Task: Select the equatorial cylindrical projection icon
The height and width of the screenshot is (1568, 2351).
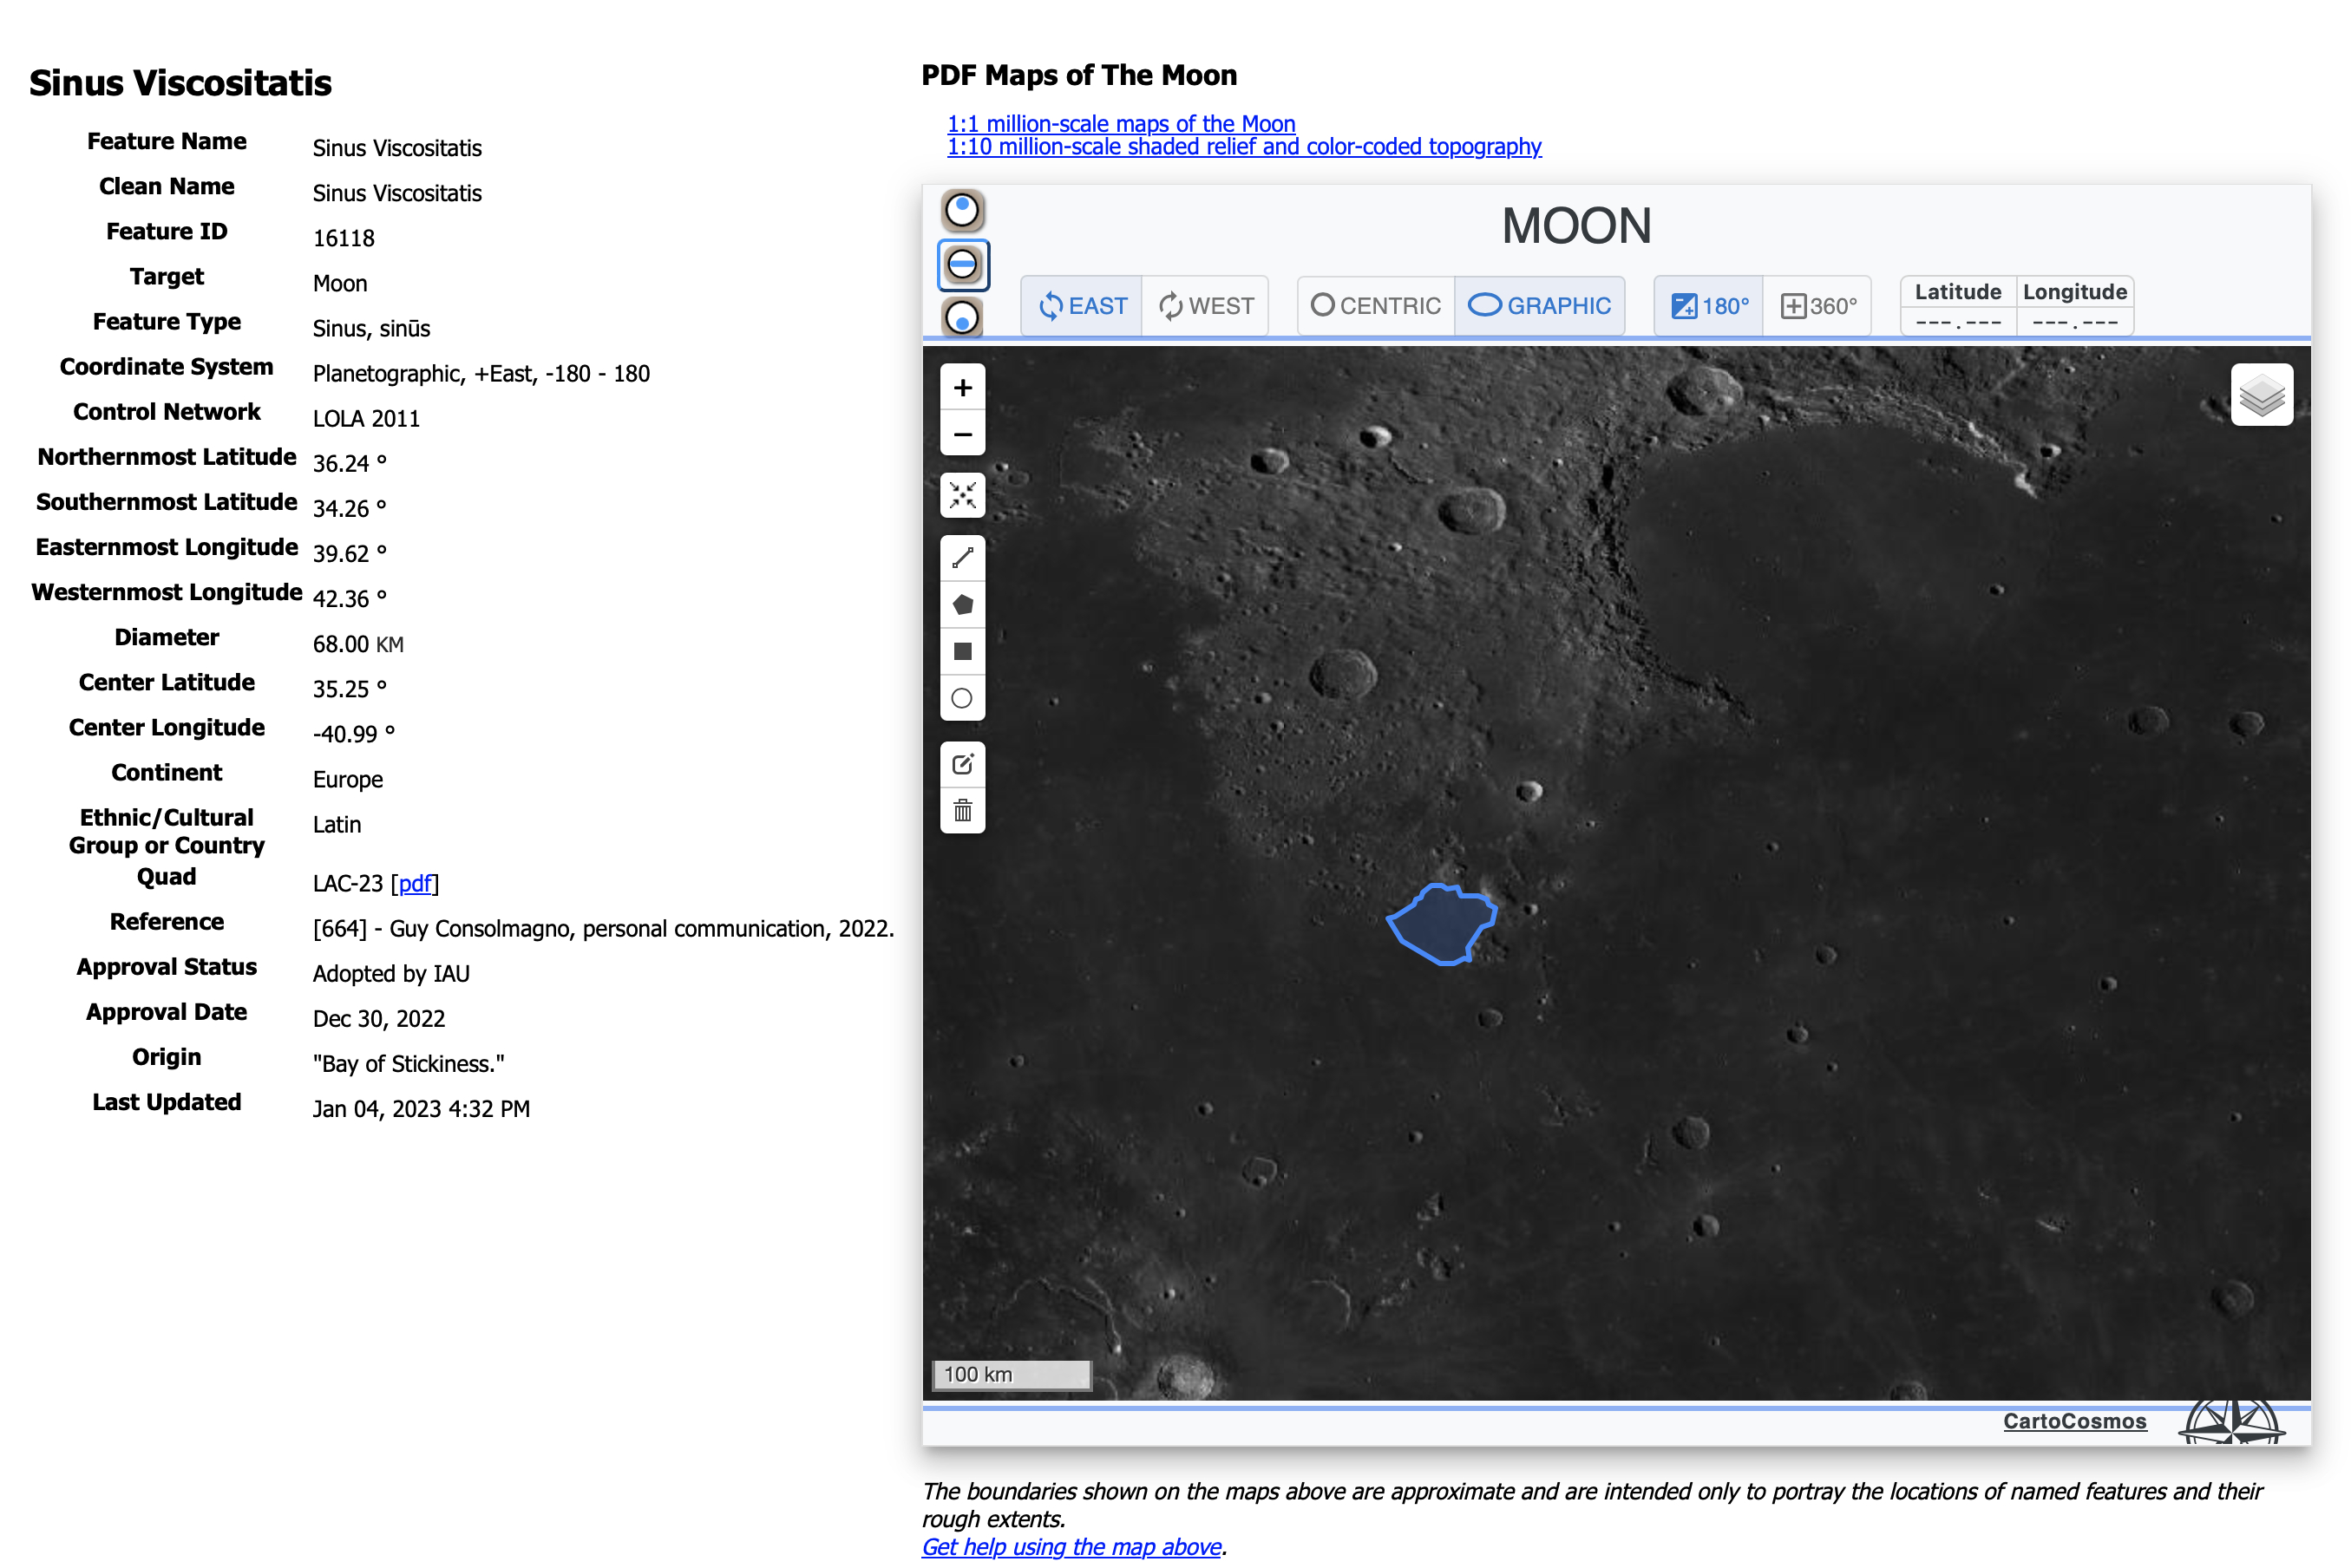Action: [962, 265]
